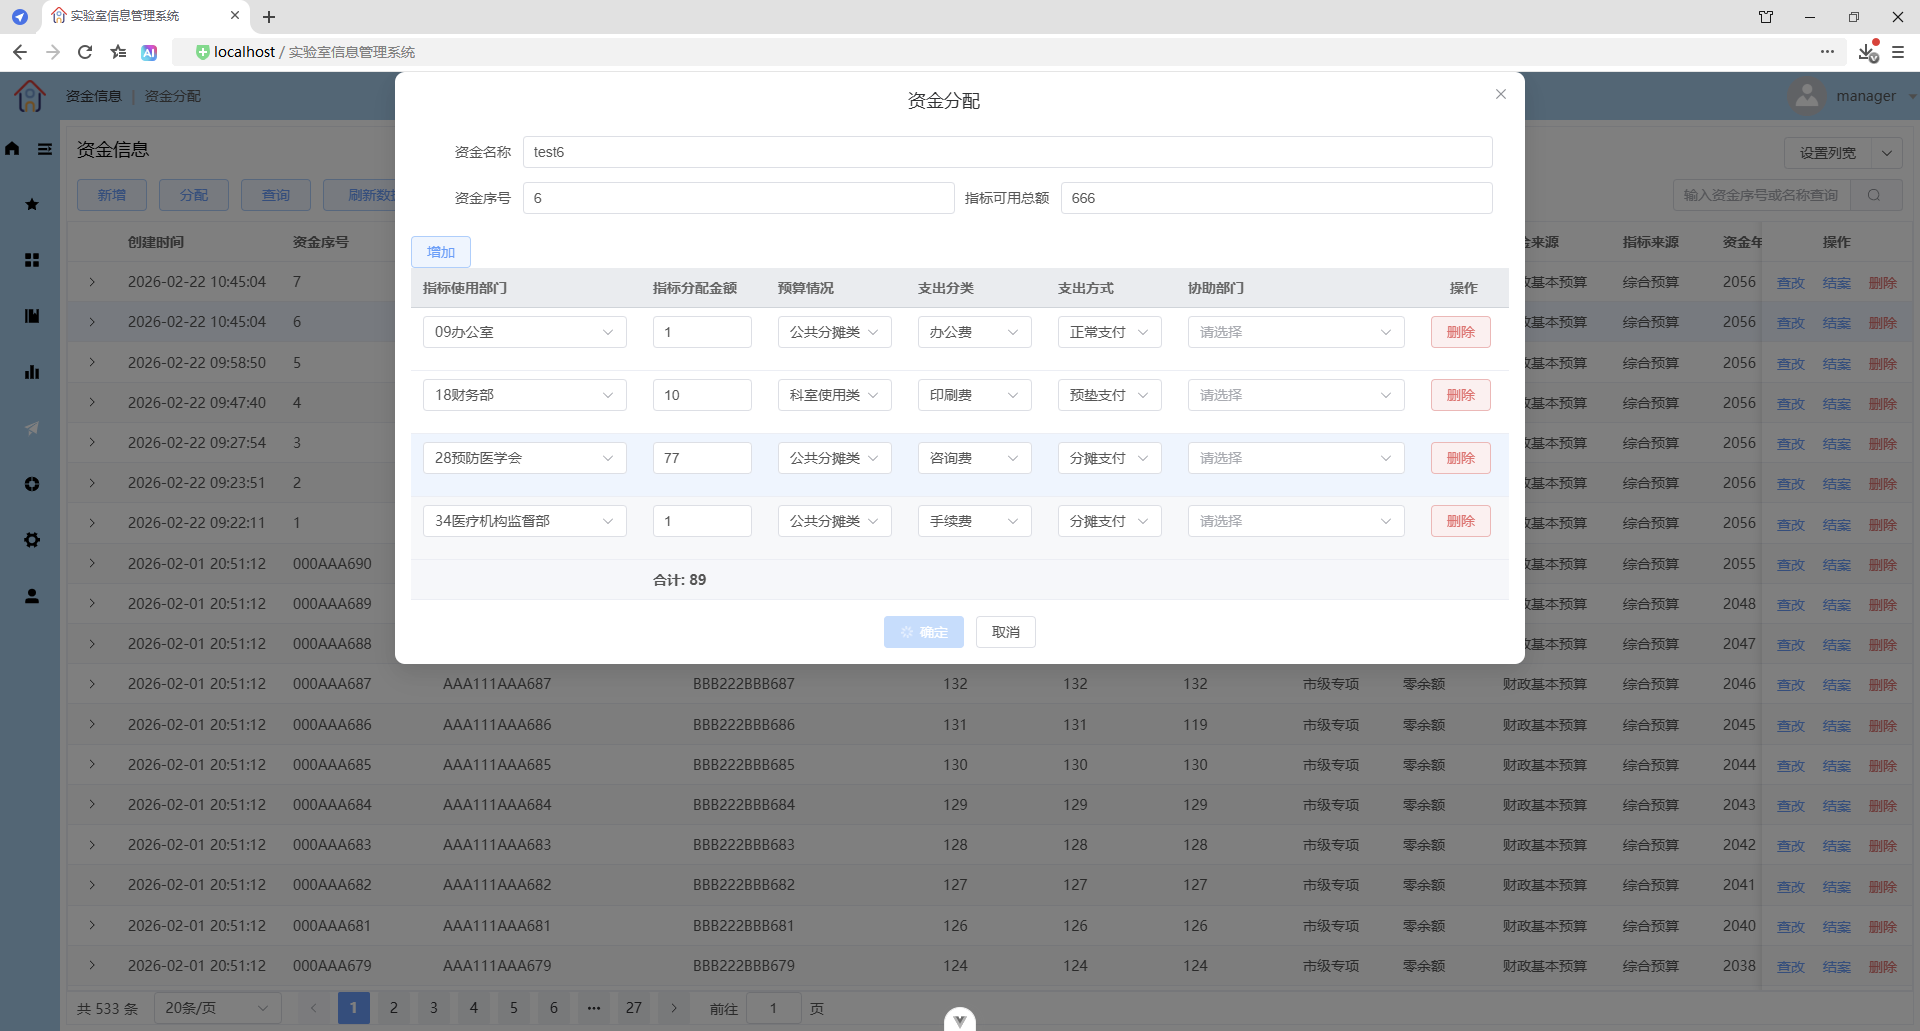Open the browser three-dots more options
Image resolution: width=1920 pixels, height=1031 pixels.
pos(1827,52)
